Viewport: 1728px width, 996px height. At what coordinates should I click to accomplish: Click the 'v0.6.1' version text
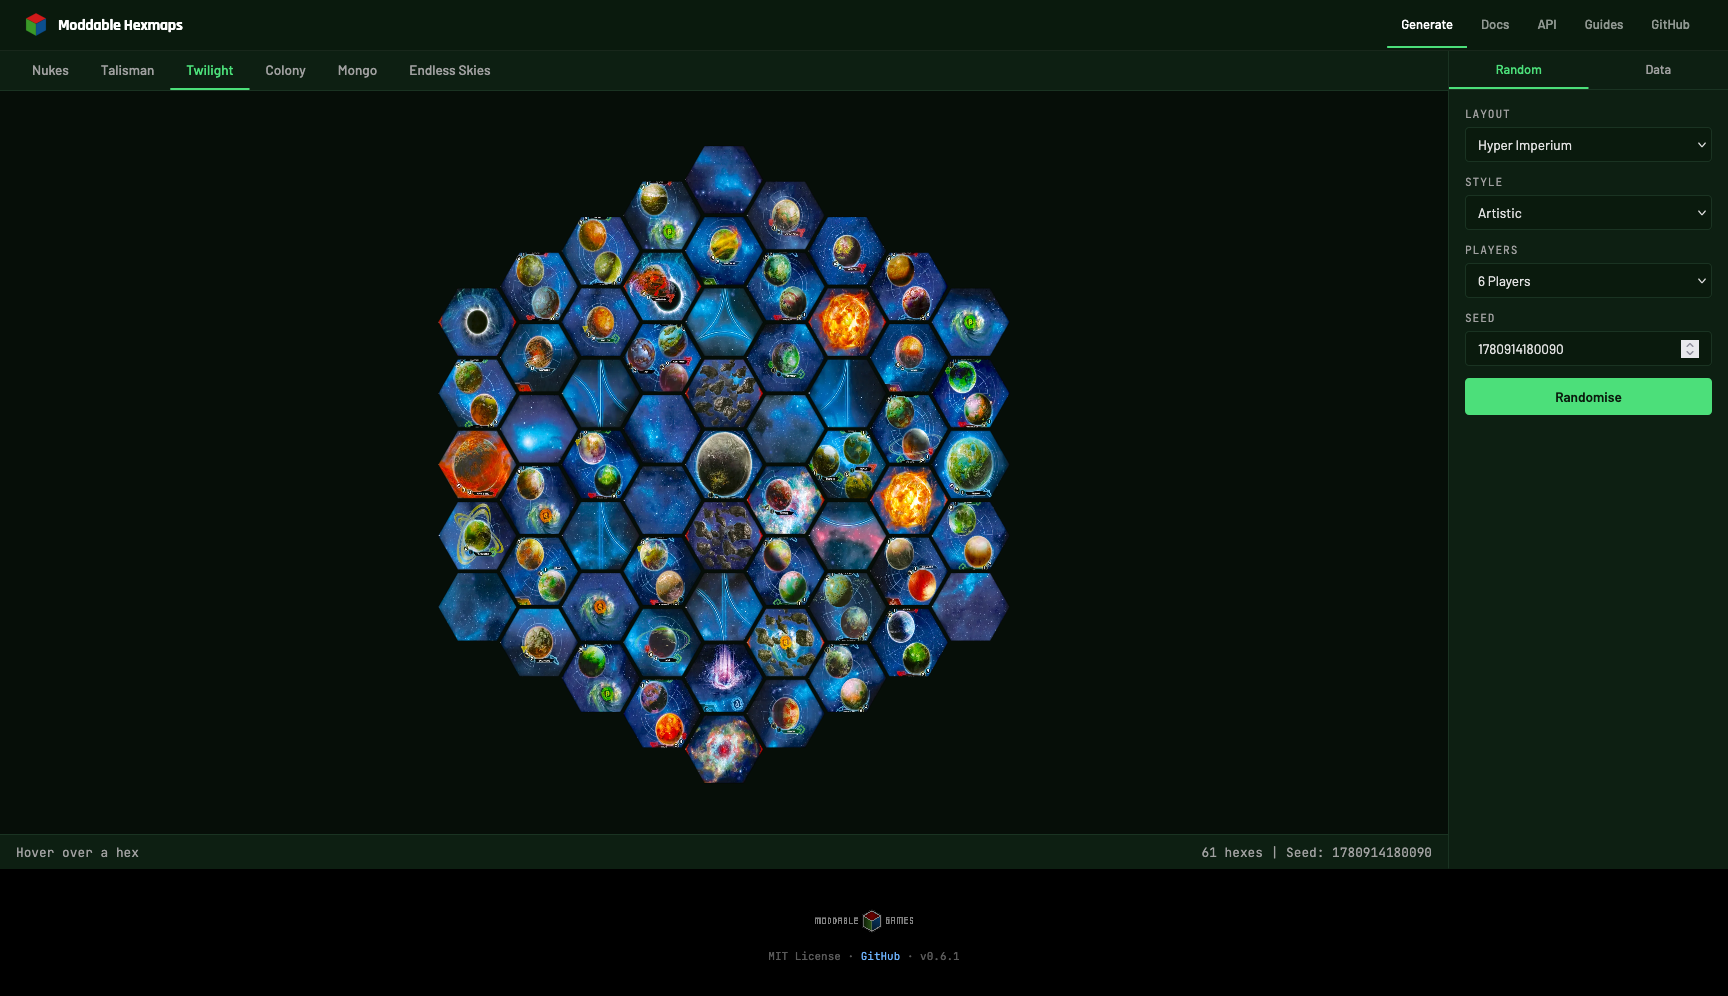[x=939, y=957]
